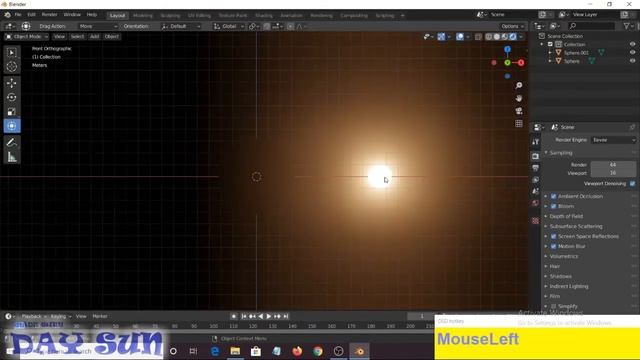
Task: Hide Sphere using its eye icon
Action: pyautogui.click(x=632, y=61)
